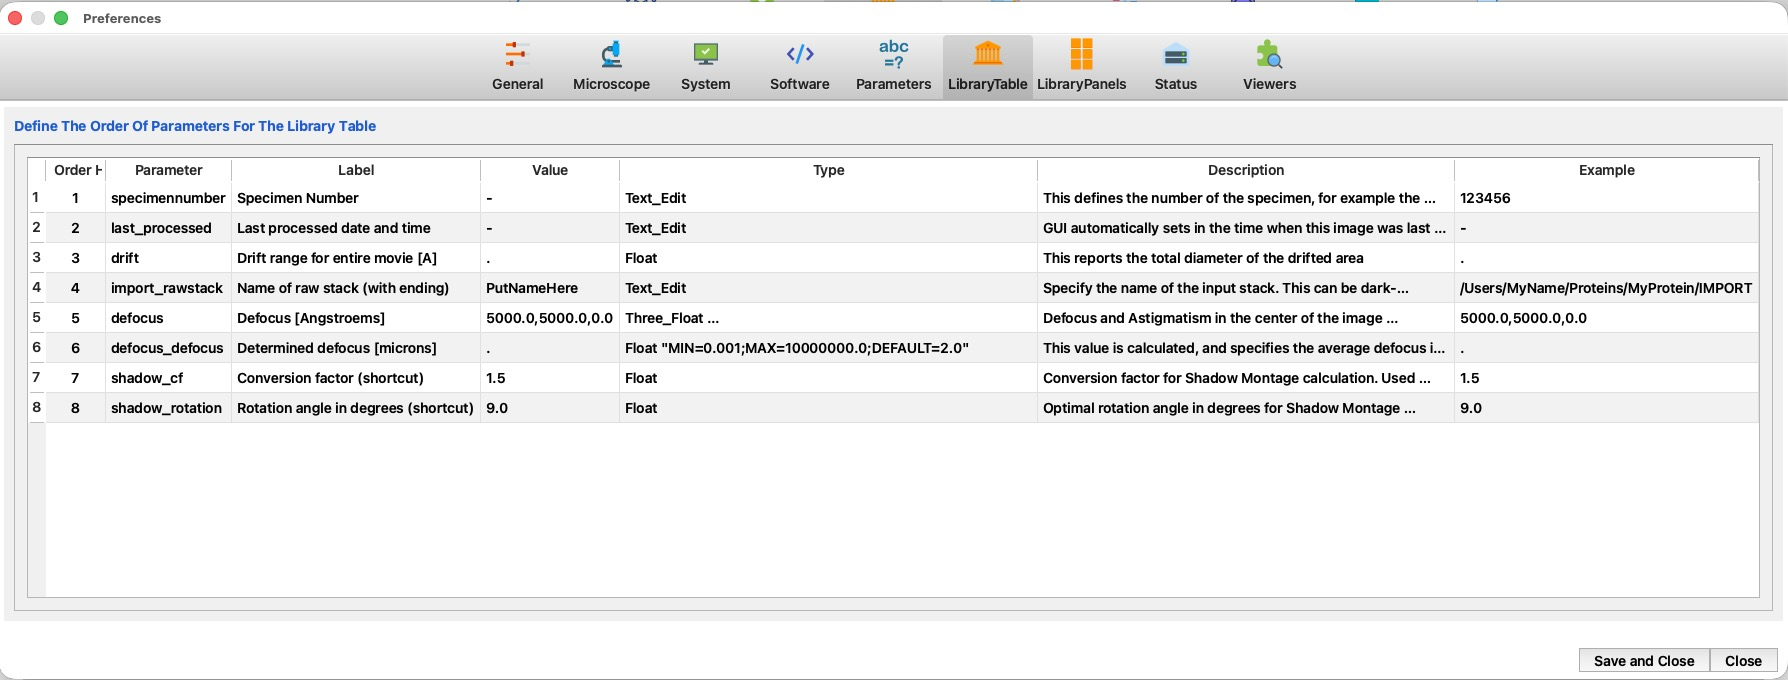Click the 'Three_Float ...' type cell
This screenshot has width=1788, height=680.
pyautogui.click(x=828, y=318)
